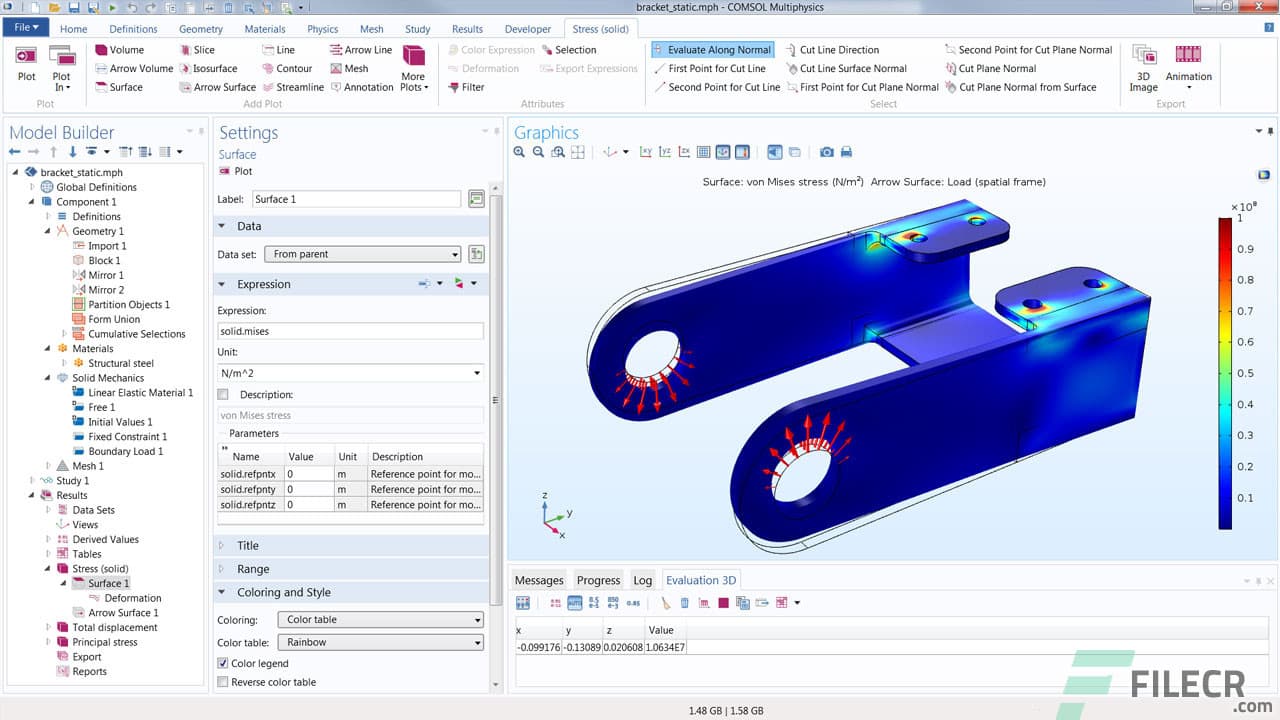Check the Description checkbox under Expression
1280x720 pixels.
click(x=223, y=394)
